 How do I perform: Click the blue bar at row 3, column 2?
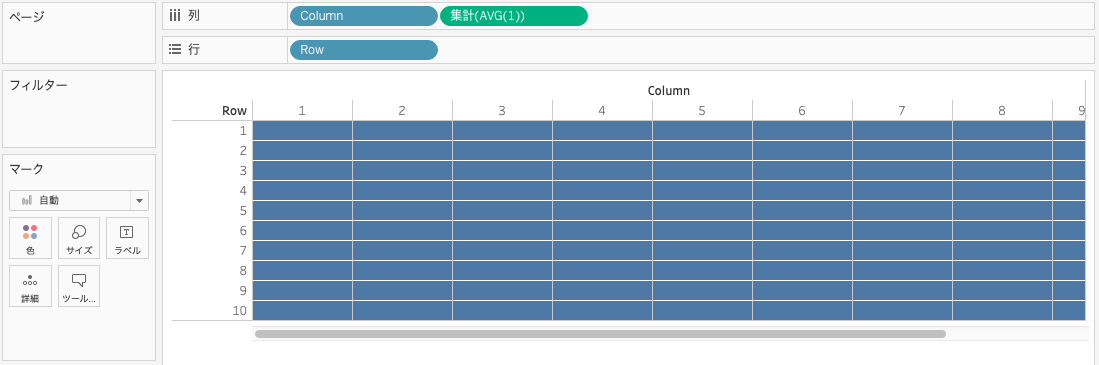tap(402, 171)
